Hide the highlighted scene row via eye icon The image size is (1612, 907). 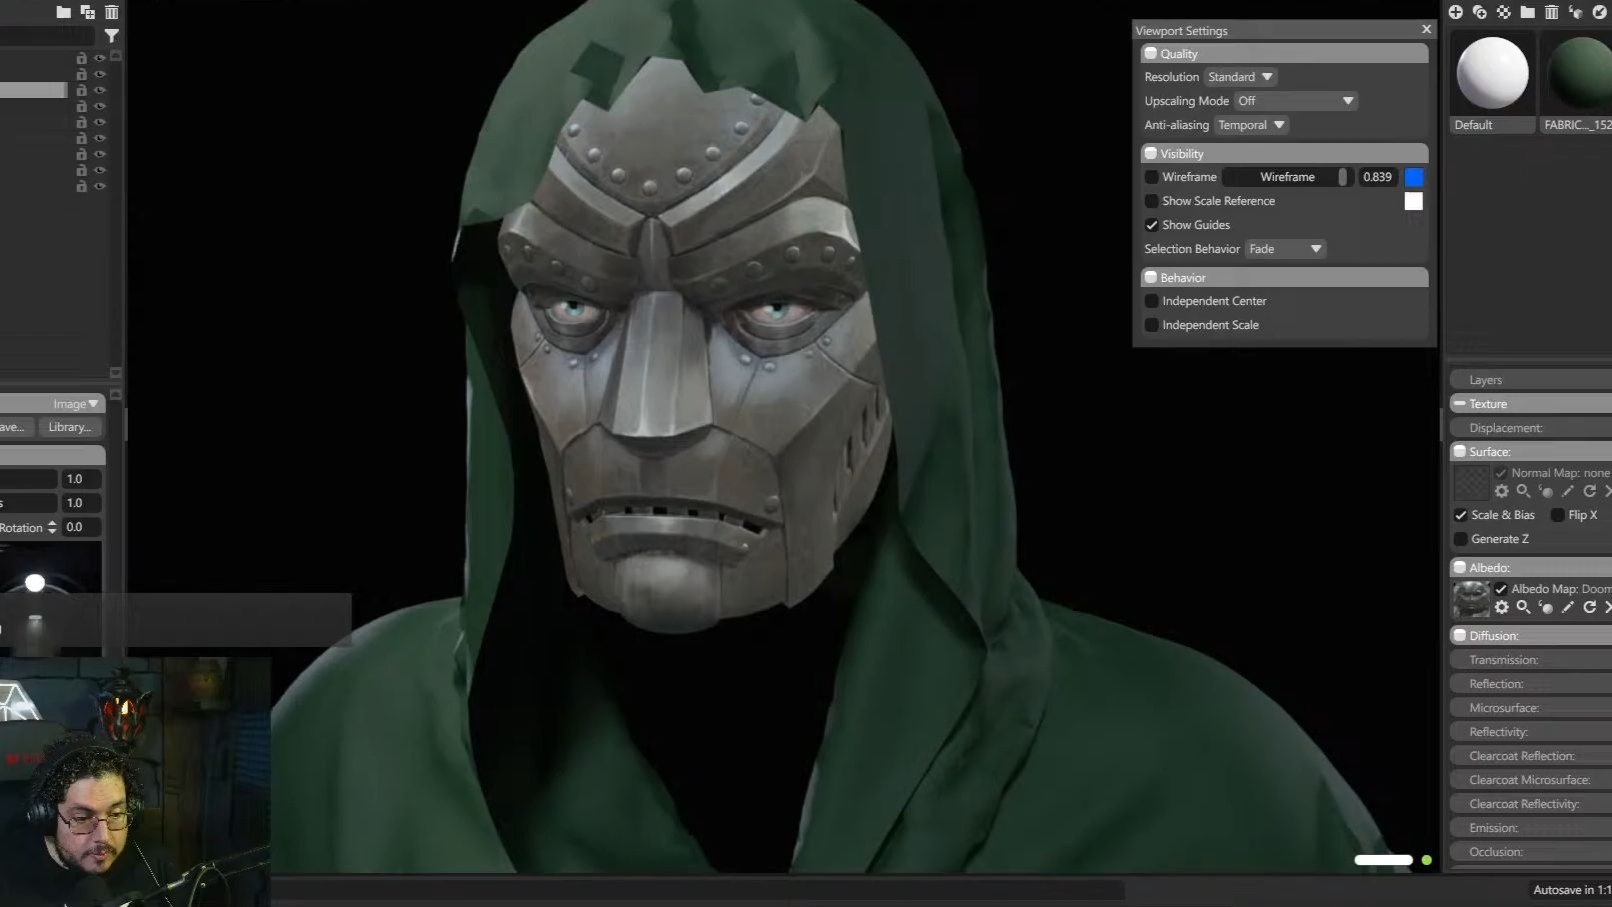[x=100, y=90]
